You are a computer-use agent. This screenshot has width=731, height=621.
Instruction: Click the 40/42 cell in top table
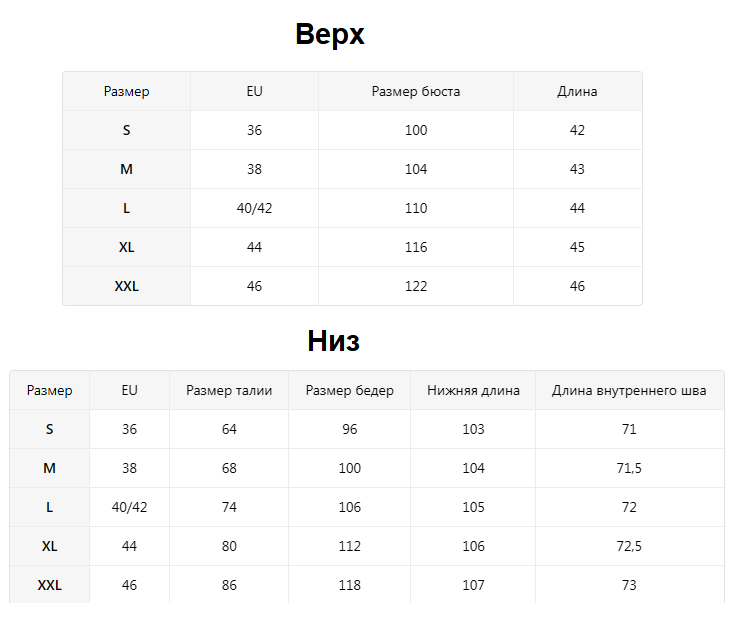255,208
